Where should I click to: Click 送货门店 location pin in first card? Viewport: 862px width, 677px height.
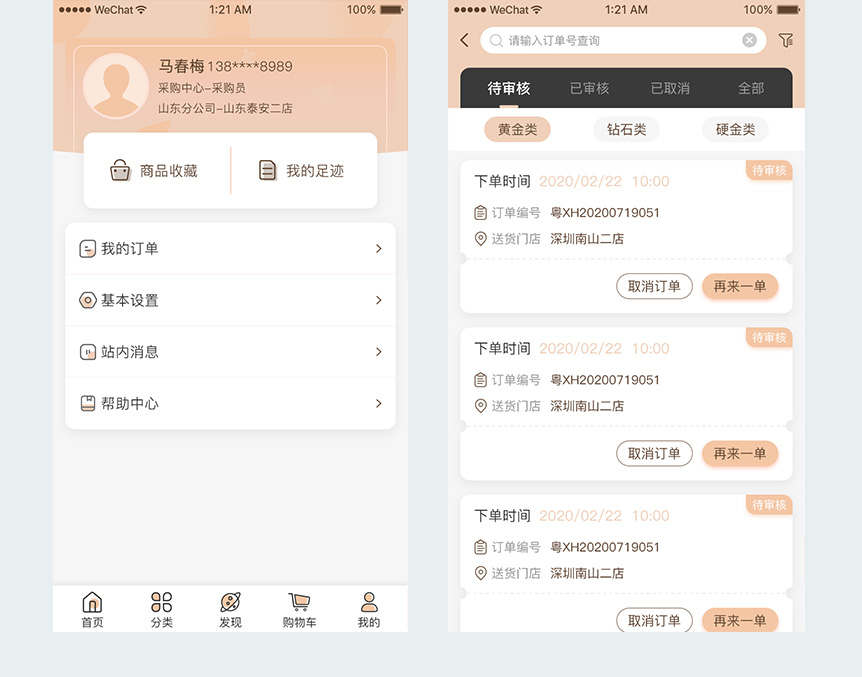pyautogui.click(x=480, y=239)
